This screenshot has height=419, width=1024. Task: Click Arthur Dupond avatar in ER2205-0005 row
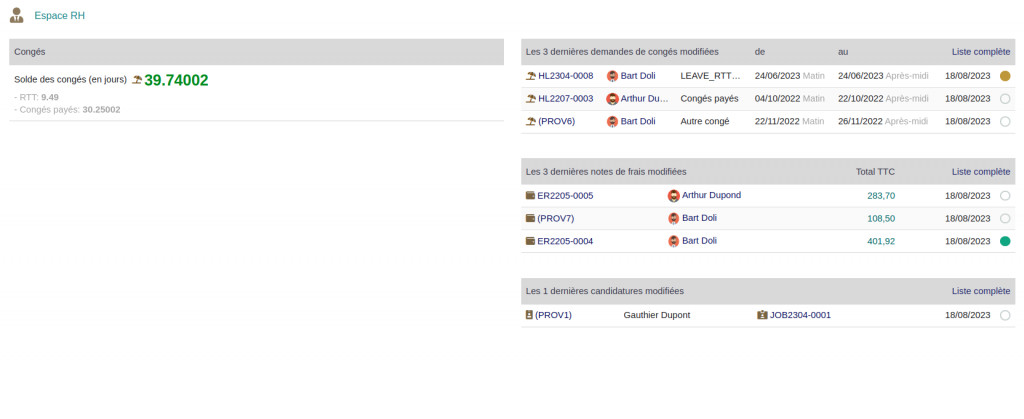coord(674,196)
